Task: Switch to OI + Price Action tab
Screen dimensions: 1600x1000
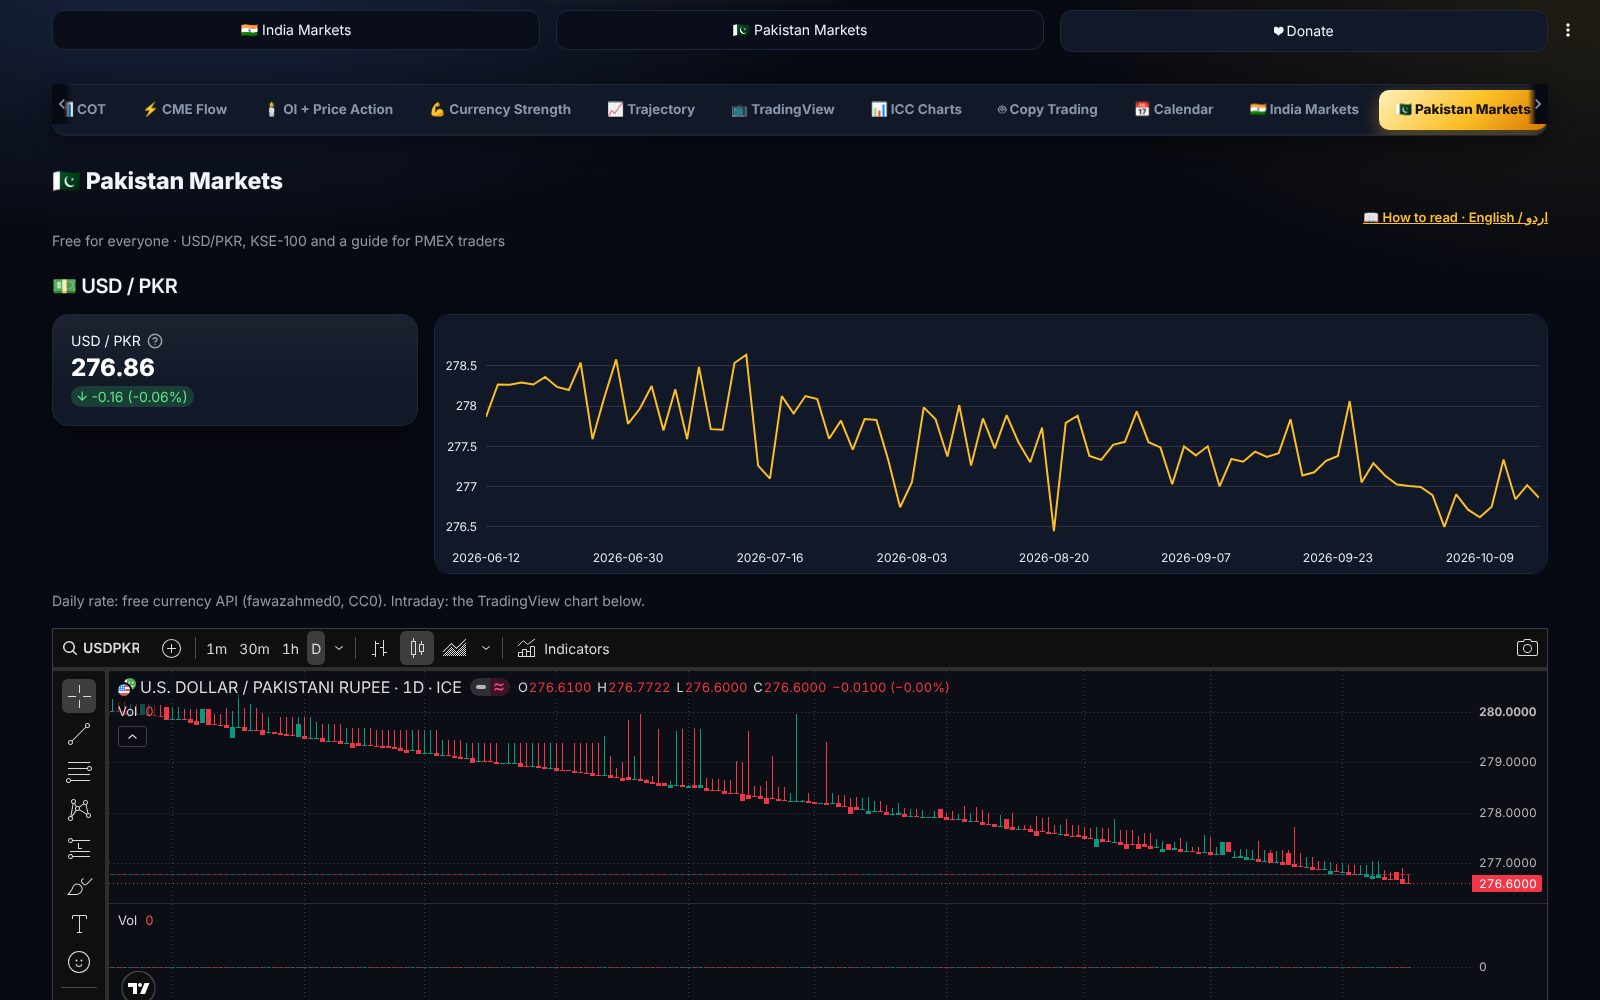Action: coord(329,109)
